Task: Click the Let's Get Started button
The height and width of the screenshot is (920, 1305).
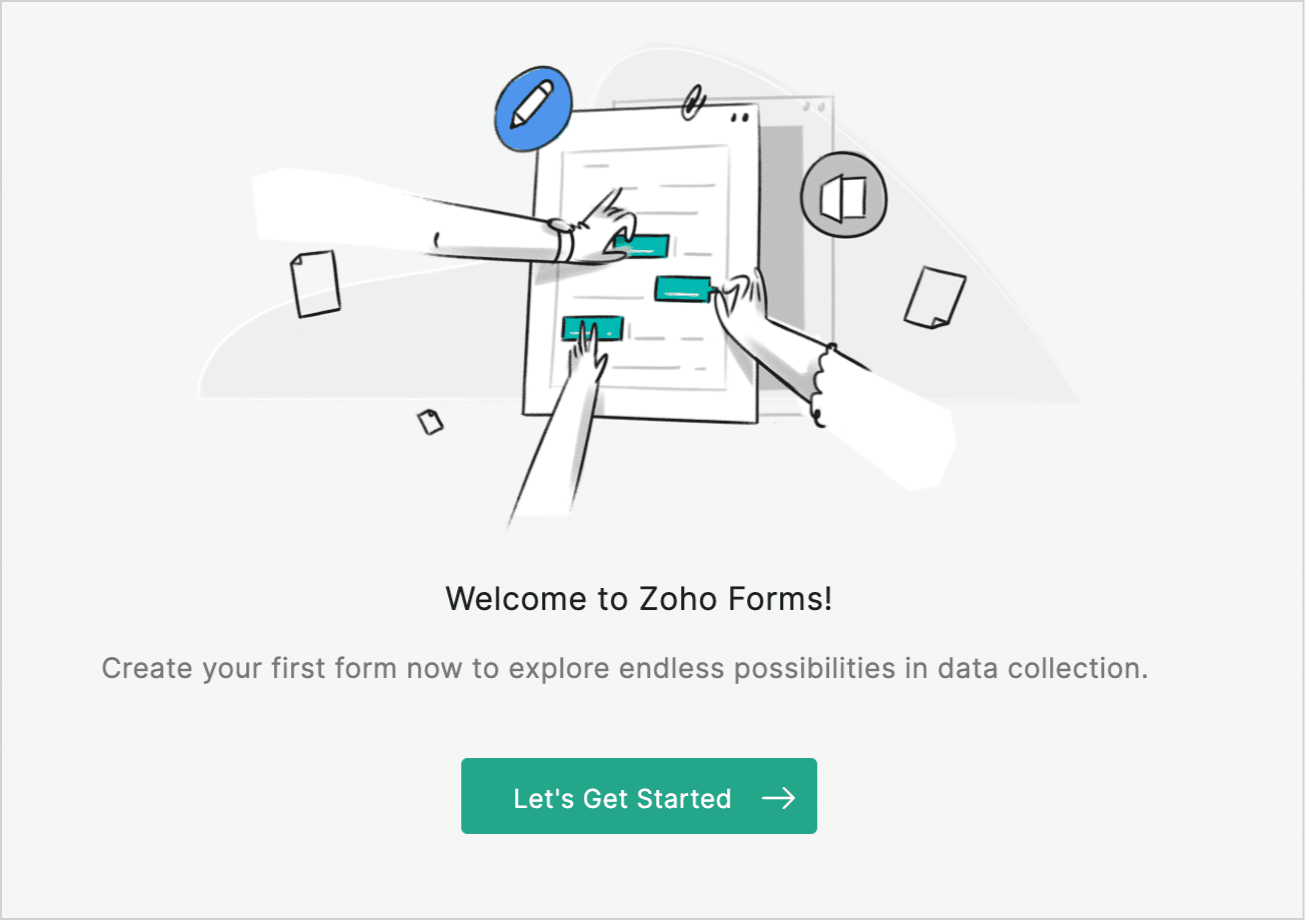Action: tap(638, 796)
